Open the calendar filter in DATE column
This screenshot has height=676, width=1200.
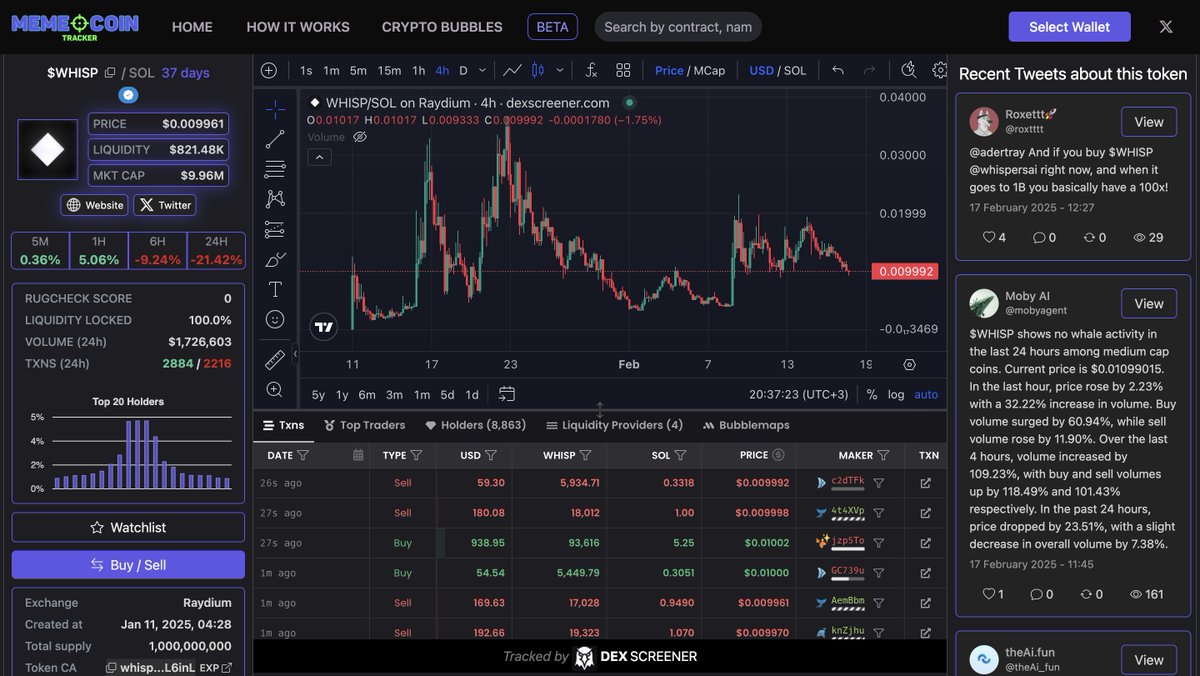(358, 455)
